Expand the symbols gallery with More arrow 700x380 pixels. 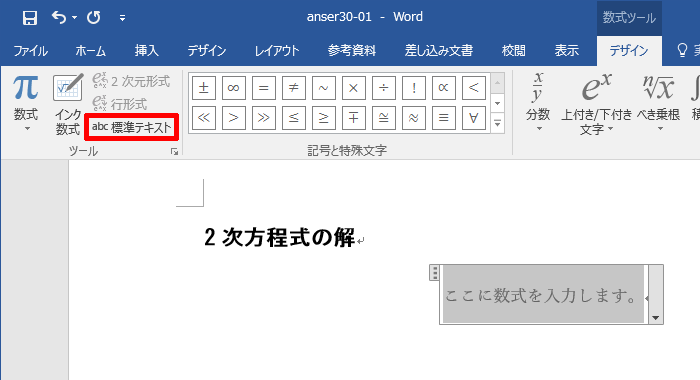pos(498,124)
